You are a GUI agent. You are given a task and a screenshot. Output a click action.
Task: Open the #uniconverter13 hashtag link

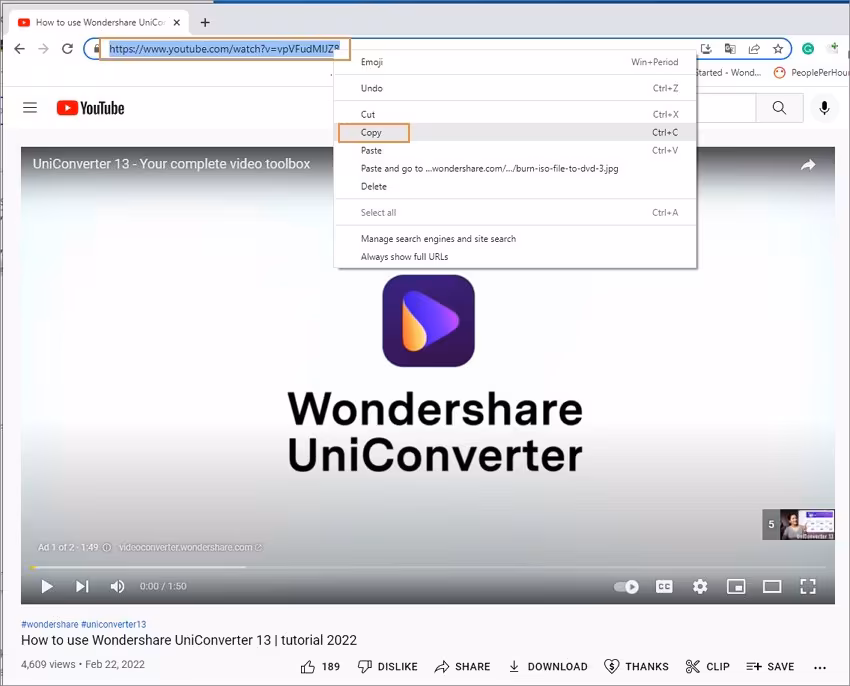[113, 624]
